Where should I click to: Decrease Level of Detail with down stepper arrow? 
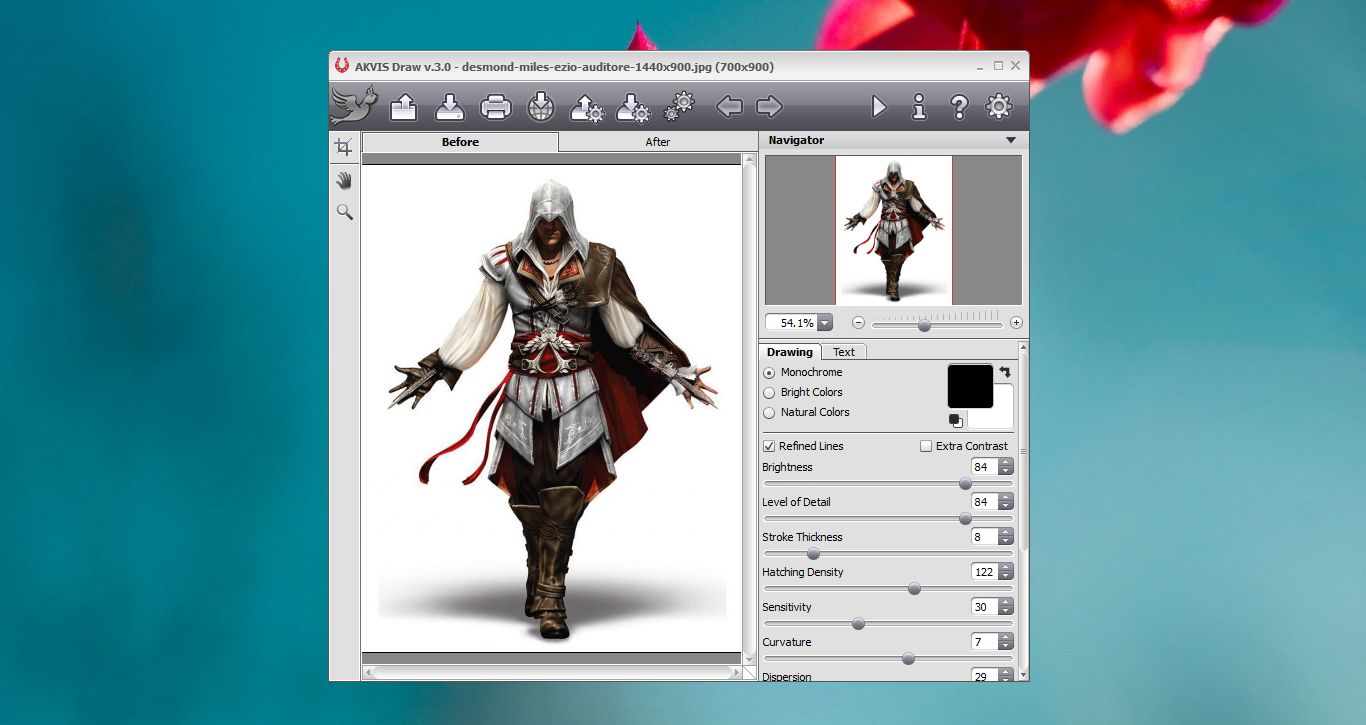coord(1006,506)
